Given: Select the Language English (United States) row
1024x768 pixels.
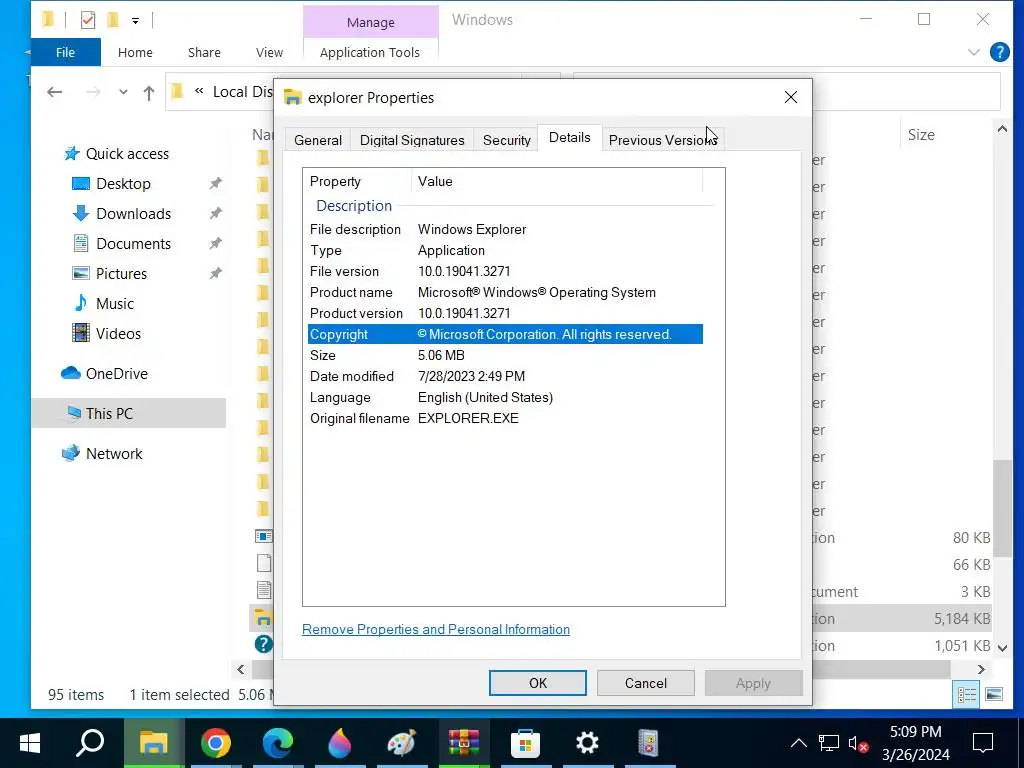Looking at the screenshot, I should [505, 397].
